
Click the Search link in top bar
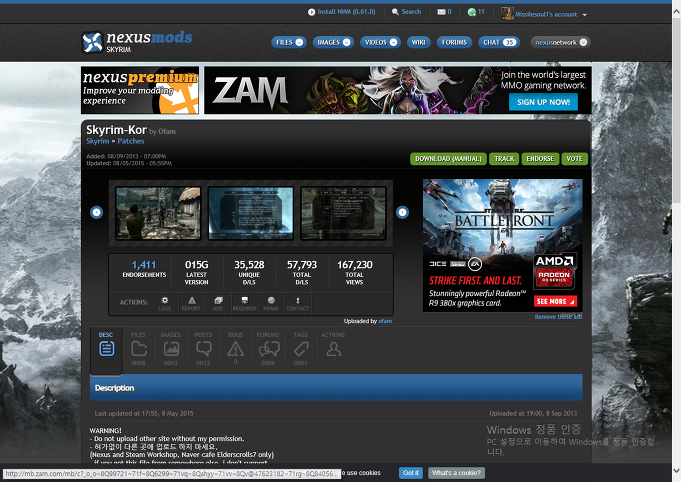(411, 12)
